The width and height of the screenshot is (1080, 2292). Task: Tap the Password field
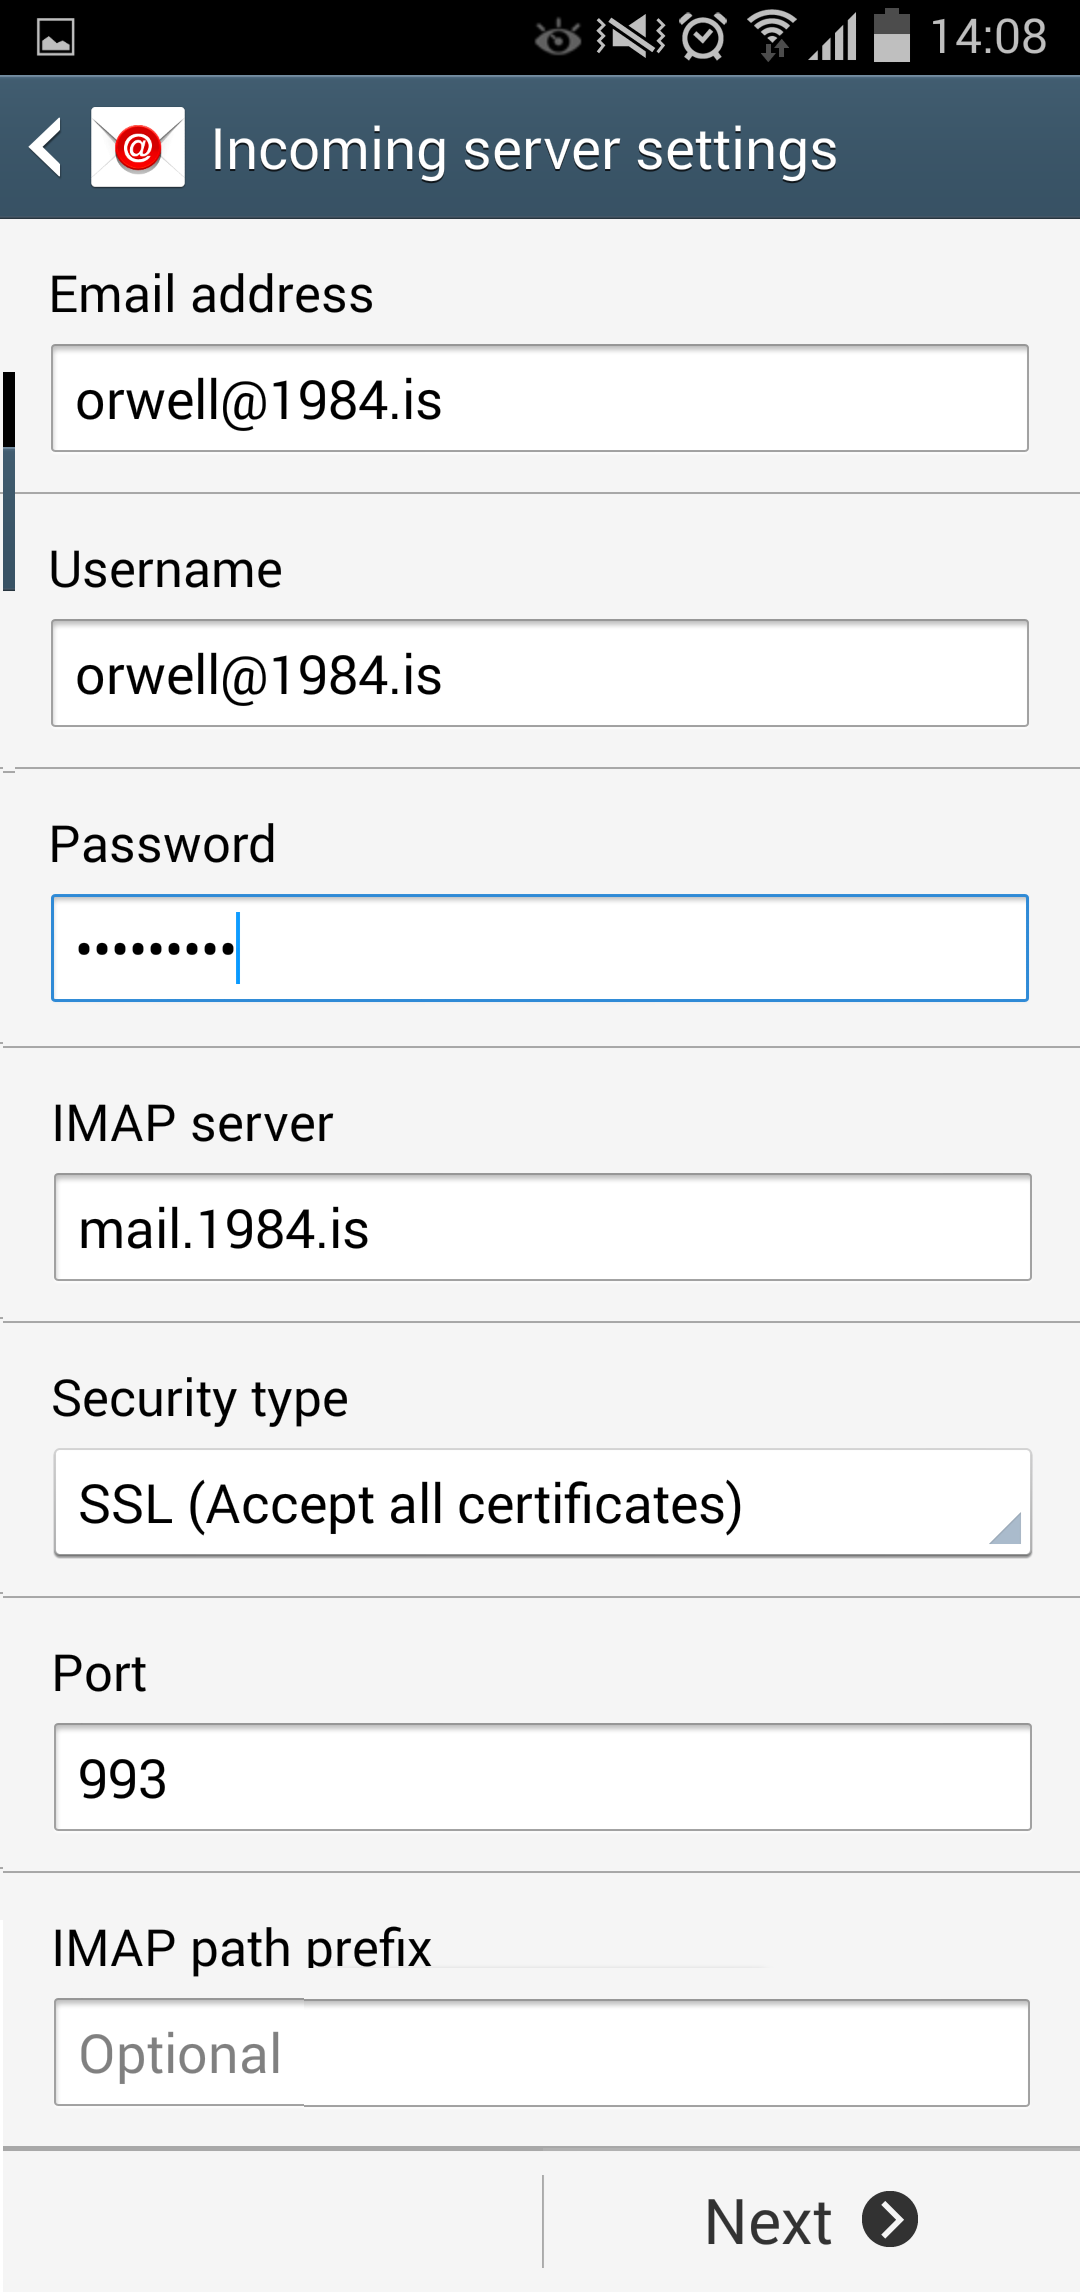[x=540, y=948]
